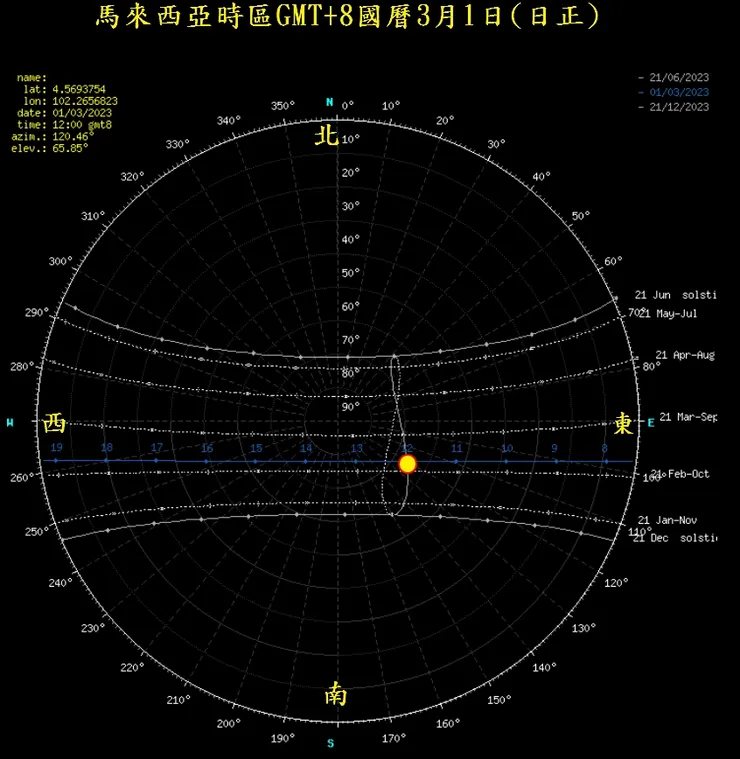Click the 350° azimuth label

[283, 106]
